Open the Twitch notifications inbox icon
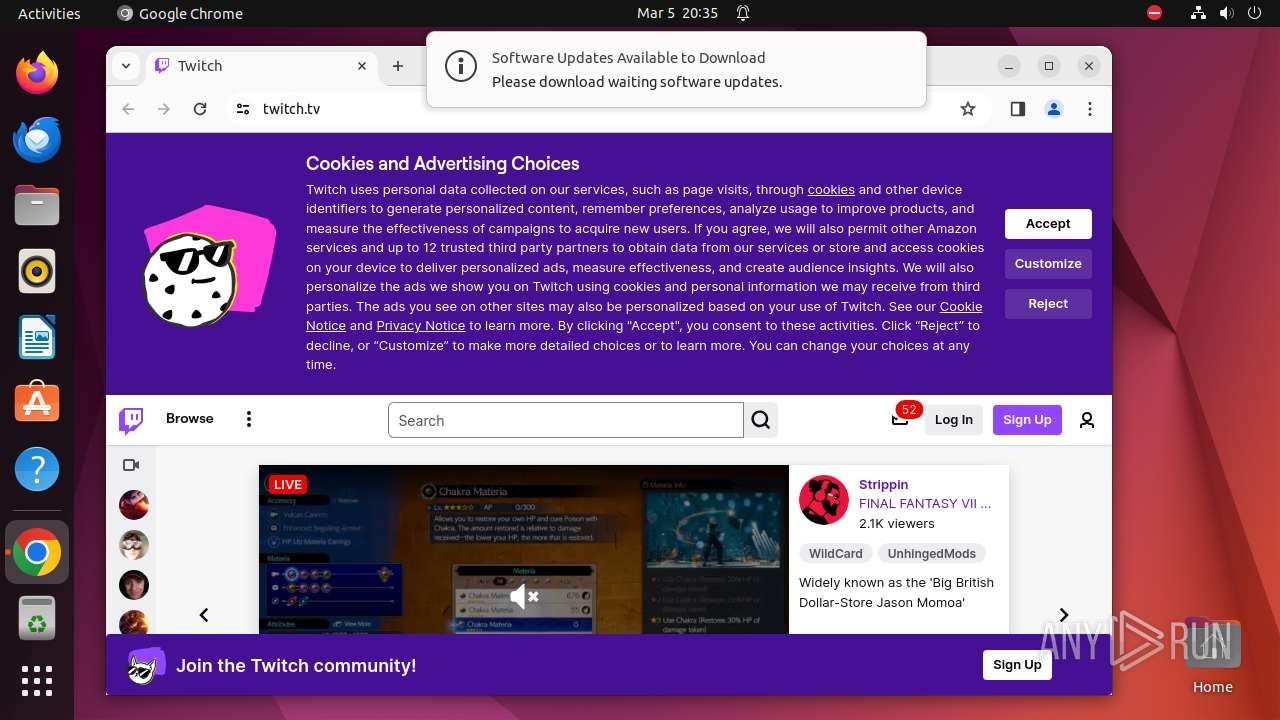The height and width of the screenshot is (720, 1280). [900, 419]
